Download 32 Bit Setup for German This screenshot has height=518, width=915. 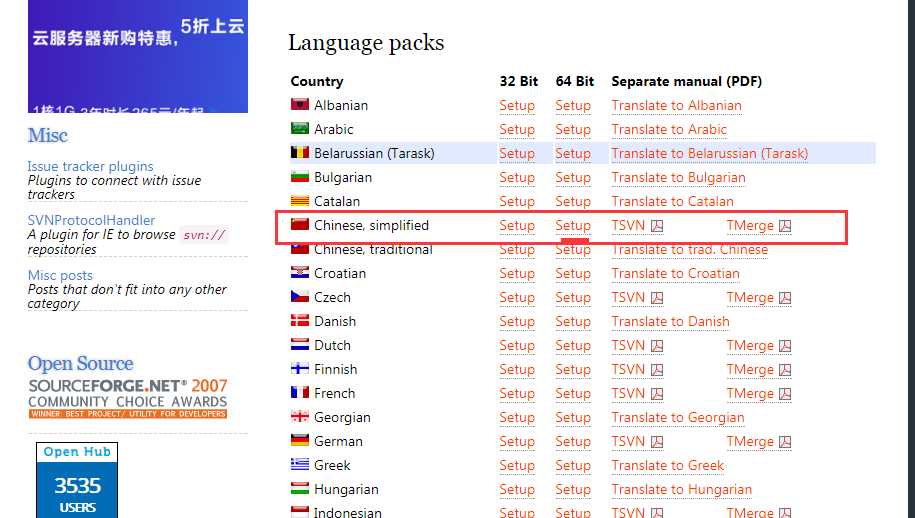point(516,441)
